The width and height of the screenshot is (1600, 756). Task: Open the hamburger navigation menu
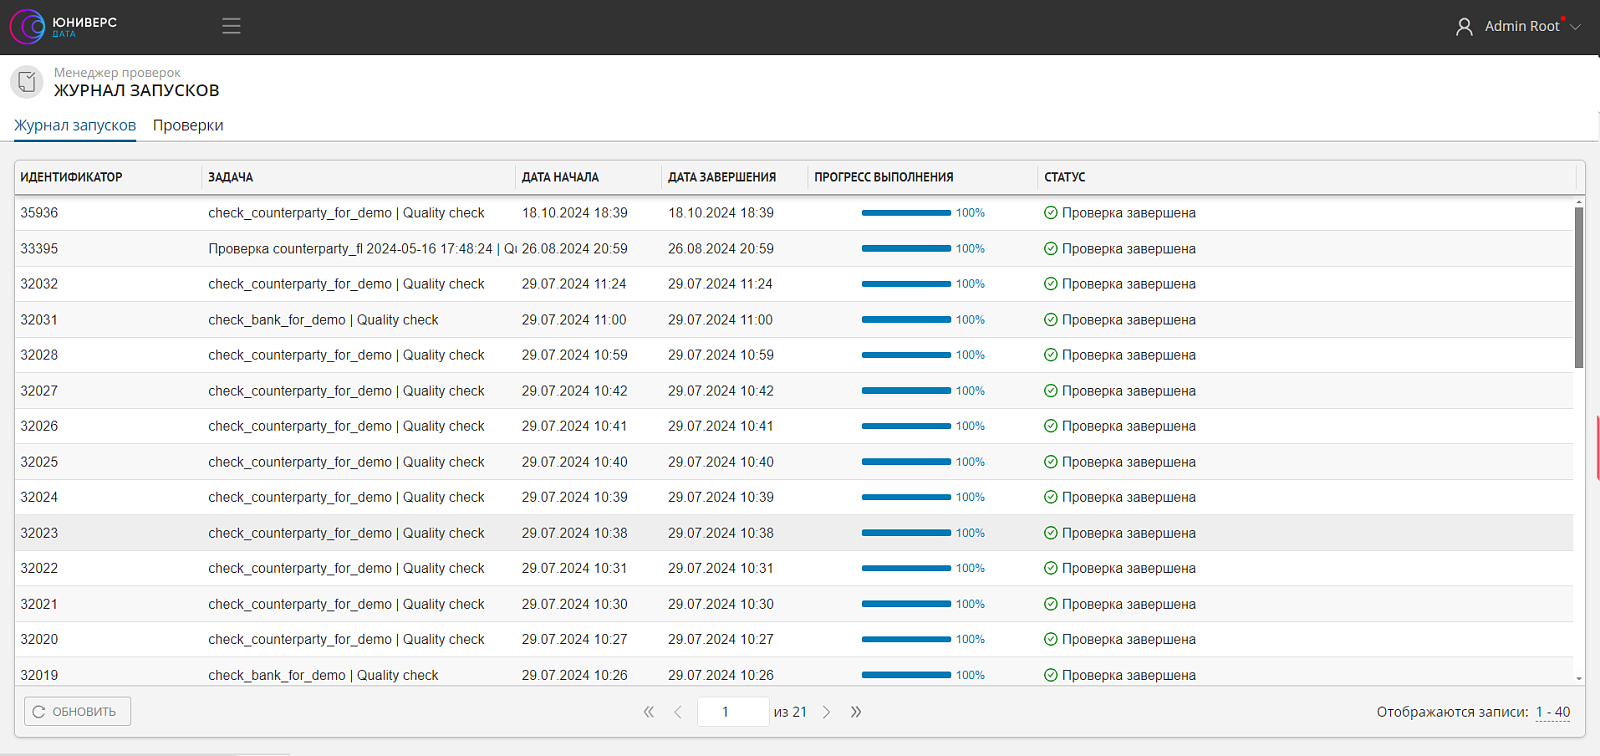tap(231, 26)
